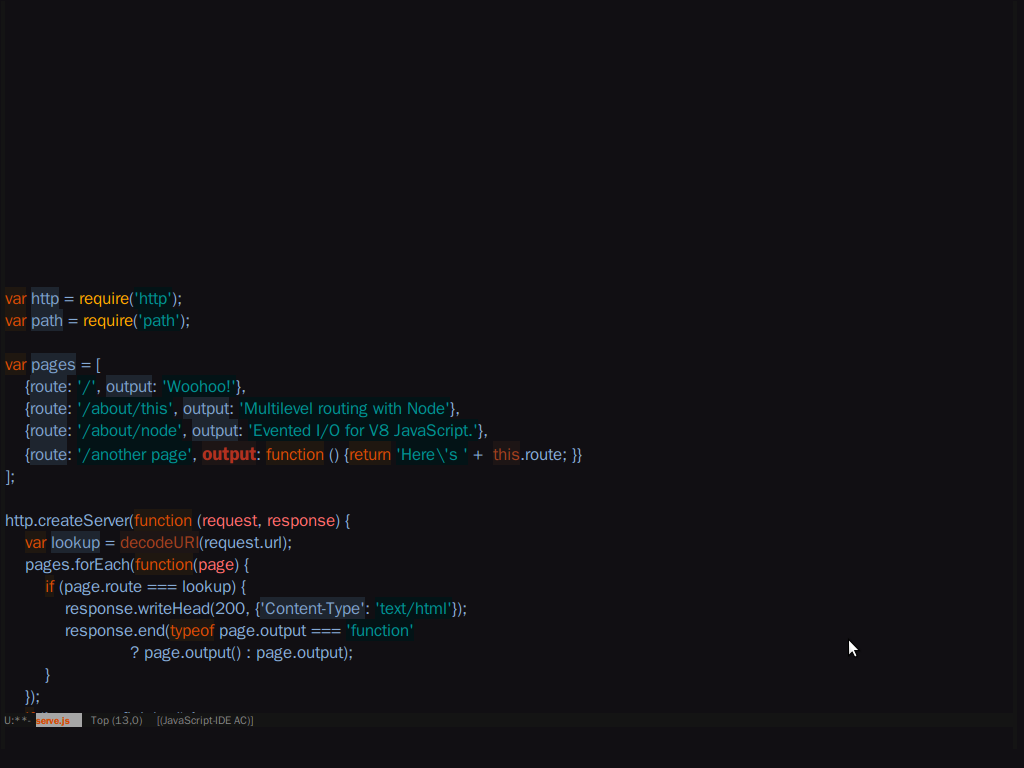
Task: Click the path variable name after var
Action: tap(47, 321)
